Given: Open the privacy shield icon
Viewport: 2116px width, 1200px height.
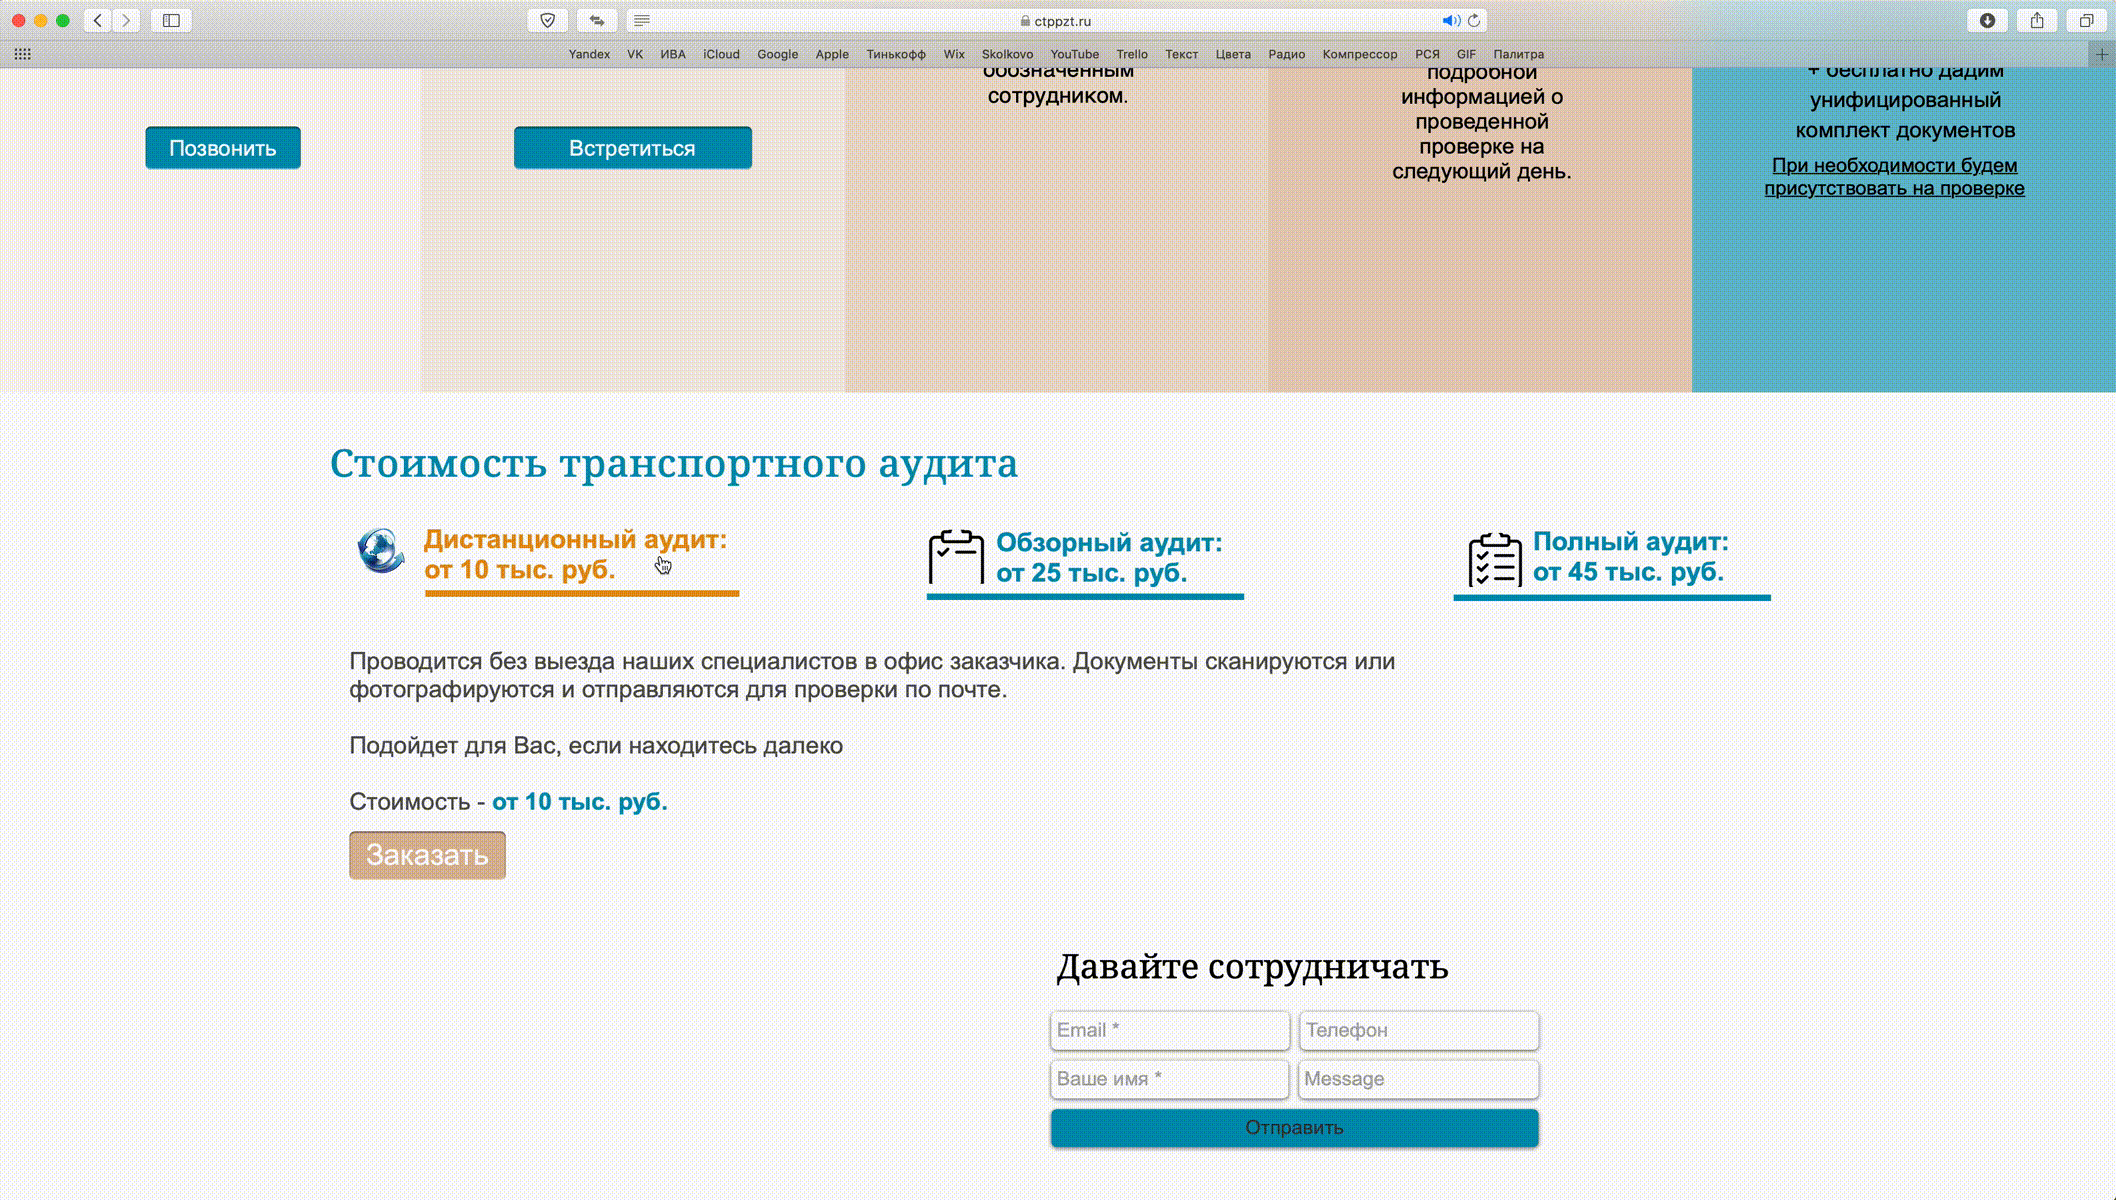Looking at the screenshot, I should (547, 20).
